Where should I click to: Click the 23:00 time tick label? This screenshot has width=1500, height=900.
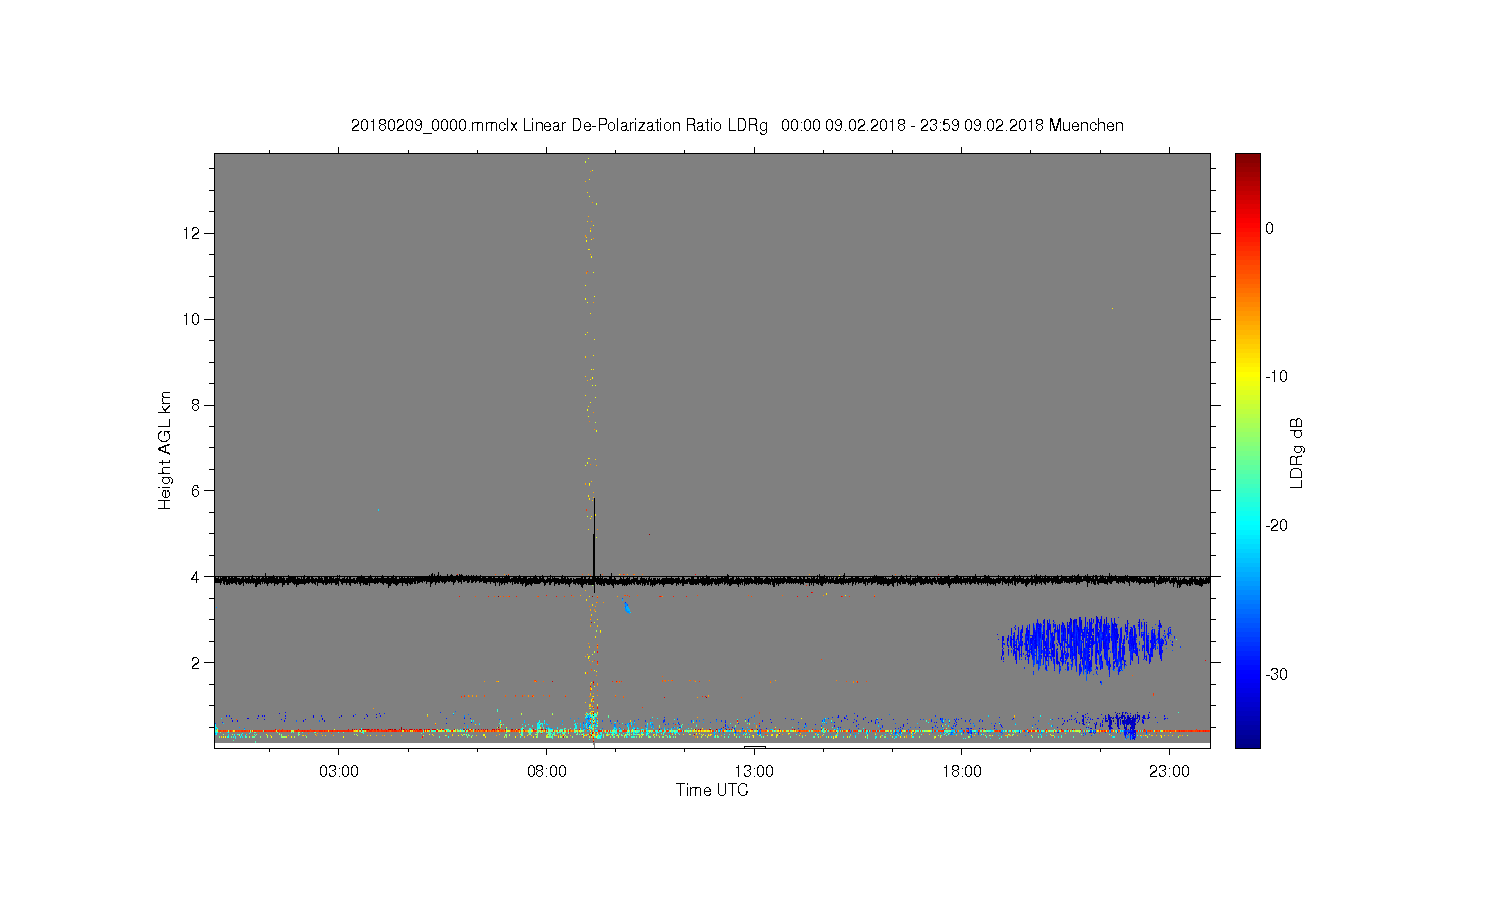pyautogui.click(x=1169, y=772)
